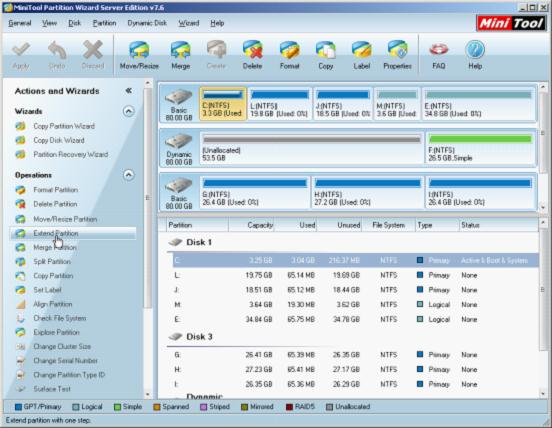
Task: Select the G:(NTFS) 26.4 GB partition block
Action: pyautogui.click(x=255, y=193)
